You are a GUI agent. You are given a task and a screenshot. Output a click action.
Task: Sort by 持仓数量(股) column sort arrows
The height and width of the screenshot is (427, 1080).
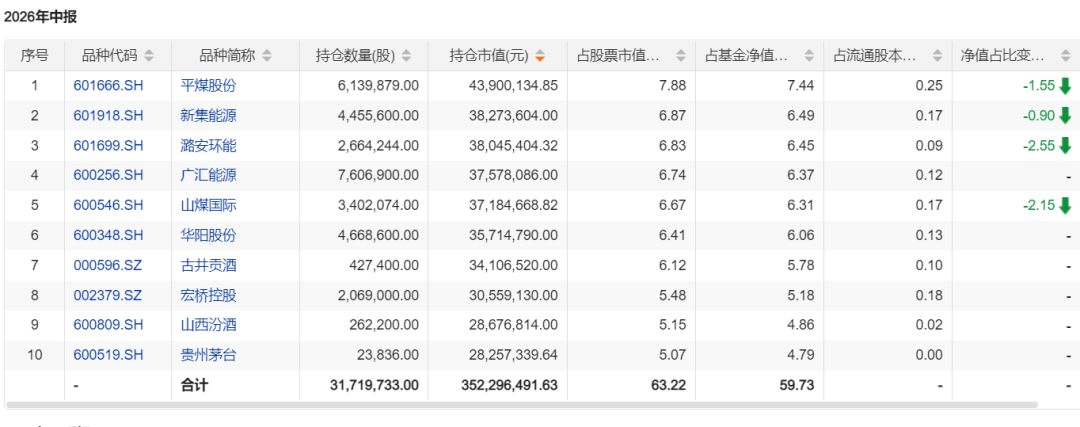click(406, 56)
